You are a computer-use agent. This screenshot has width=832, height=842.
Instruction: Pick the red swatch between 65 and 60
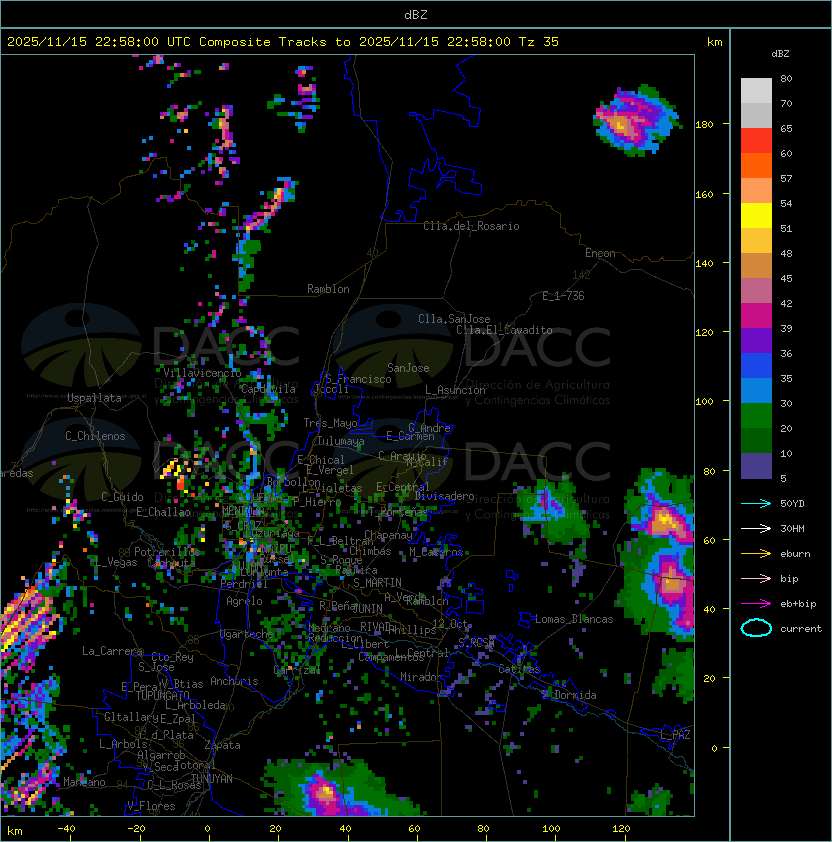[x=756, y=141]
